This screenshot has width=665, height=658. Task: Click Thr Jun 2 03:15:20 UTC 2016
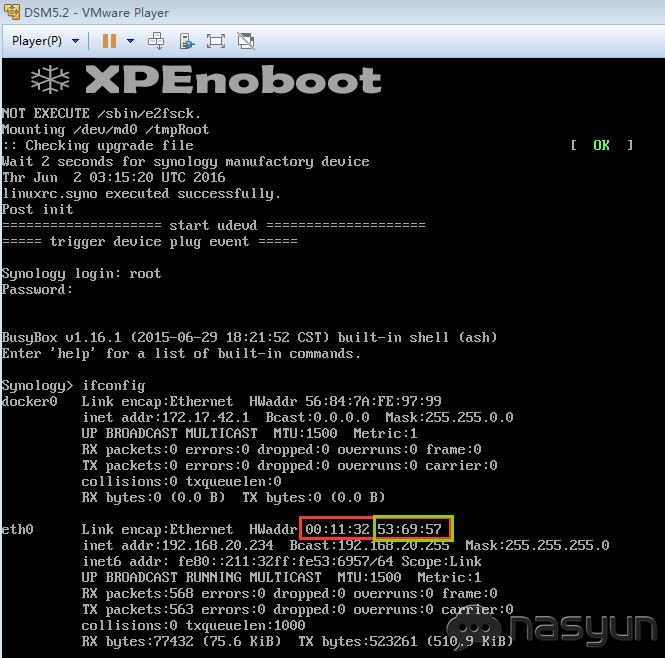(x=113, y=177)
